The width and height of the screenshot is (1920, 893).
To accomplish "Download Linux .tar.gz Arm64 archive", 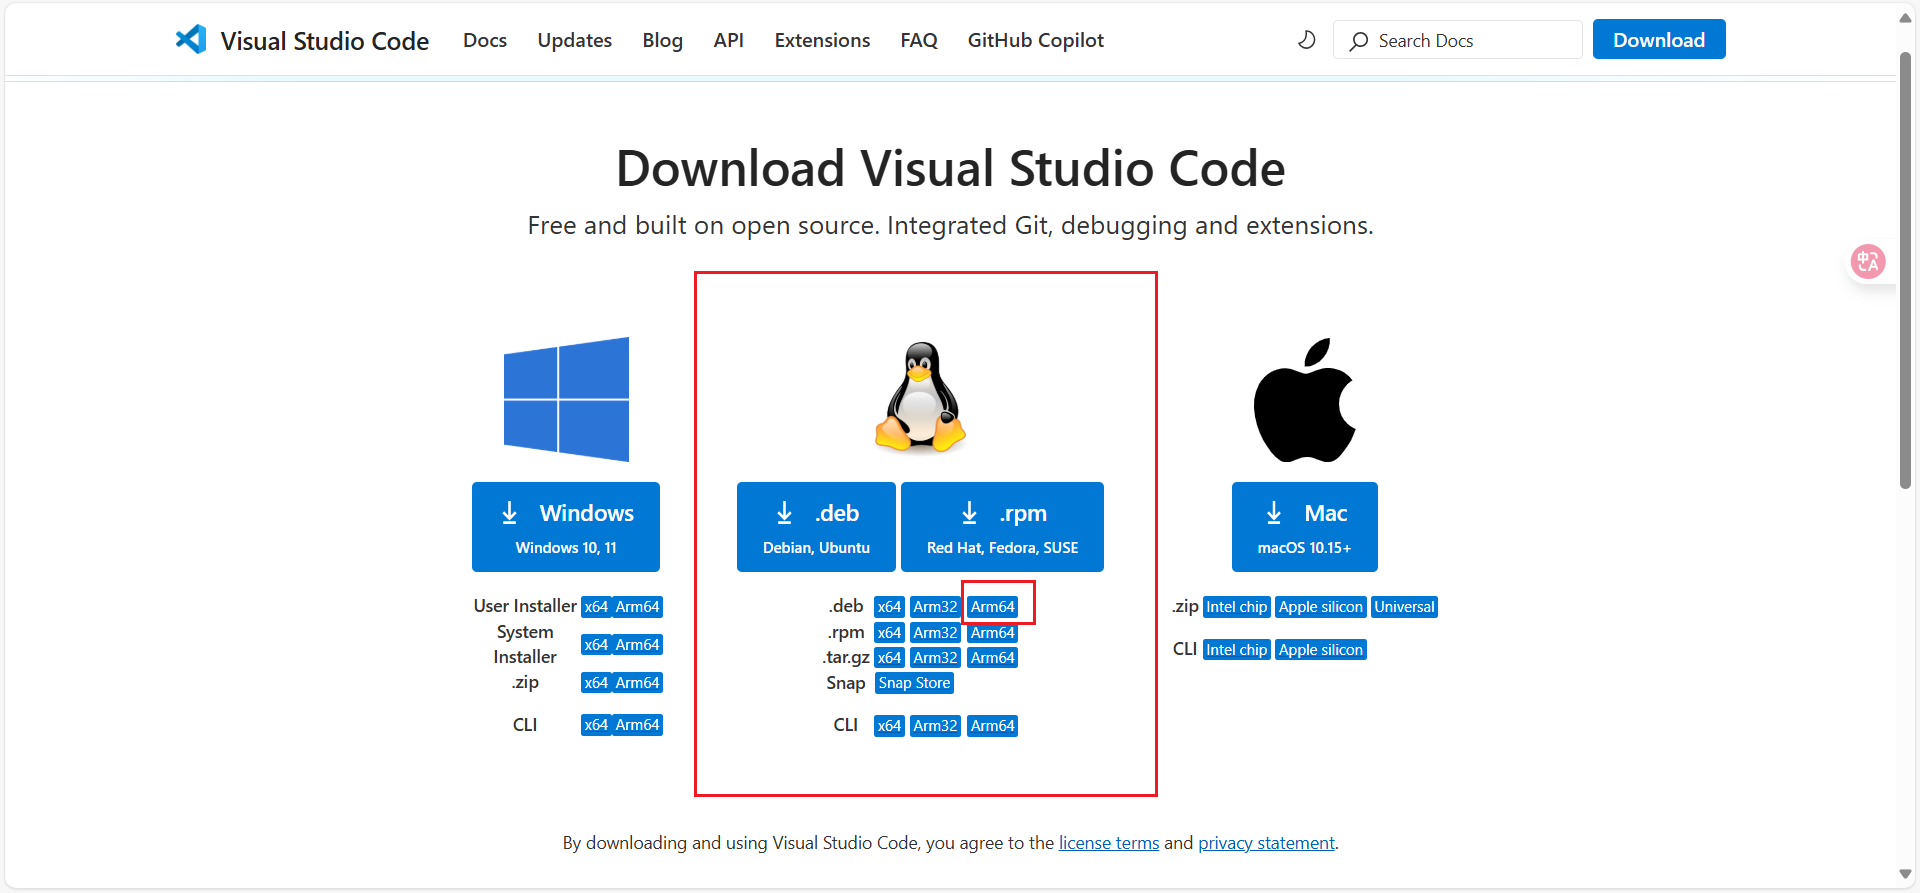I will tap(993, 658).
